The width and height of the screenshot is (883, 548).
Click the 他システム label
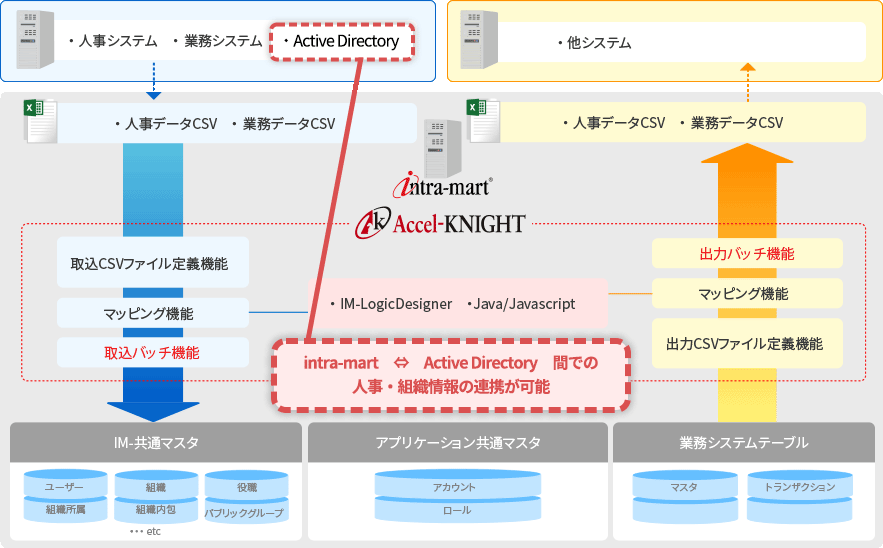coord(599,43)
